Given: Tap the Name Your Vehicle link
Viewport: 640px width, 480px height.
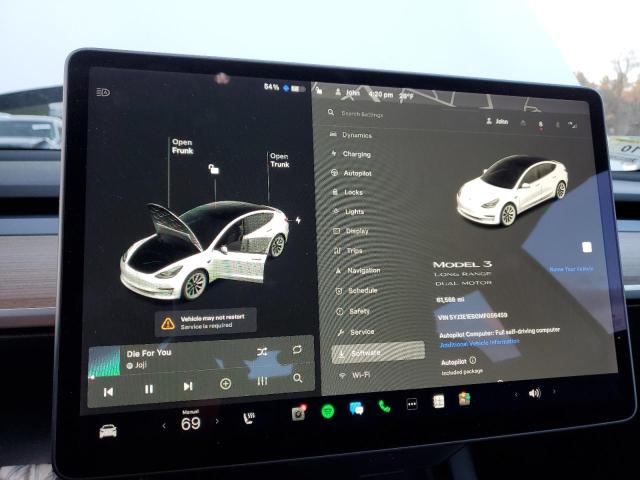Looking at the screenshot, I should (x=571, y=269).
